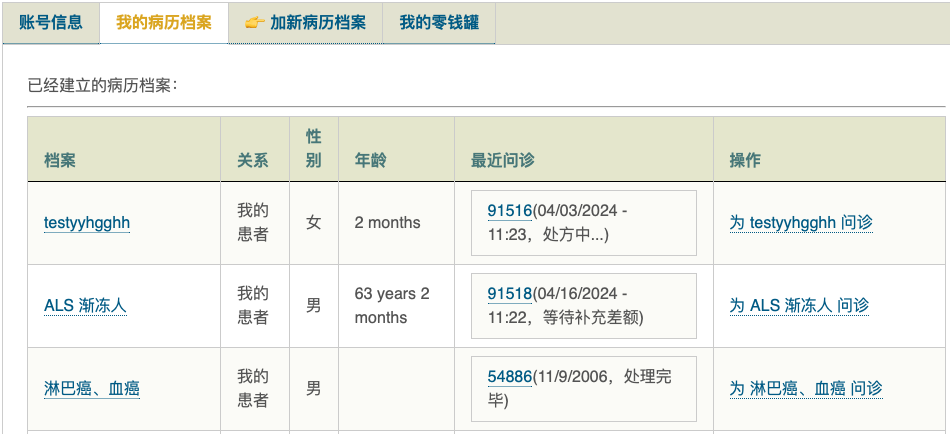The width and height of the screenshot is (950, 434).
Task: Open the ALS 渐冻人 patient record
Action: point(85,305)
